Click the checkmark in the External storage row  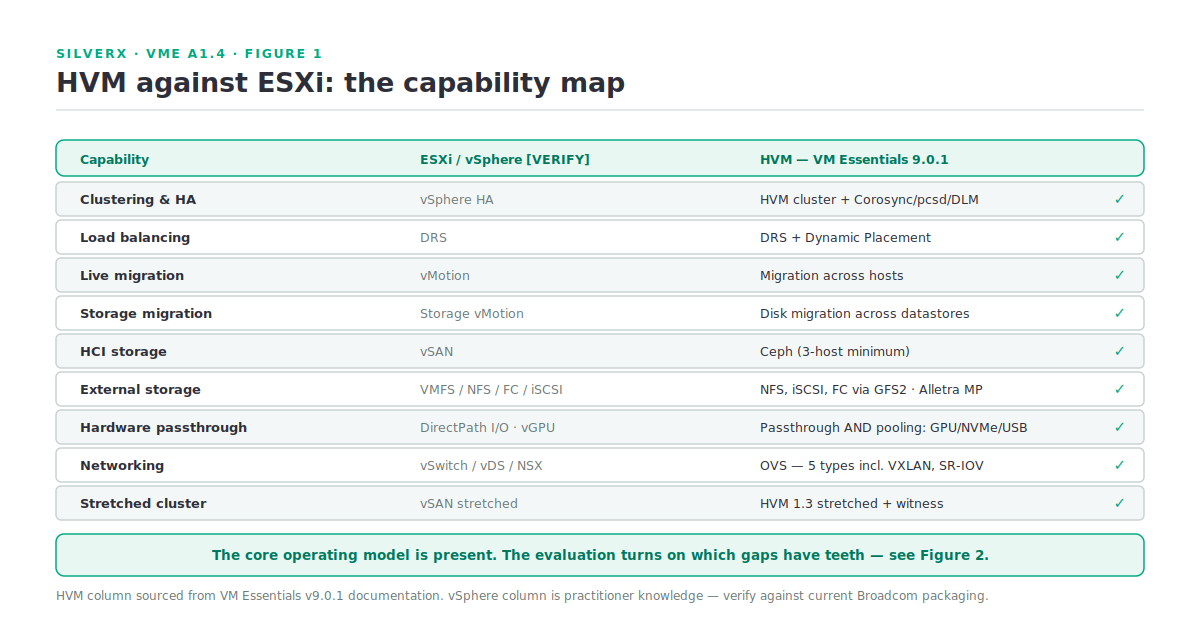[x=1119, y=389]
